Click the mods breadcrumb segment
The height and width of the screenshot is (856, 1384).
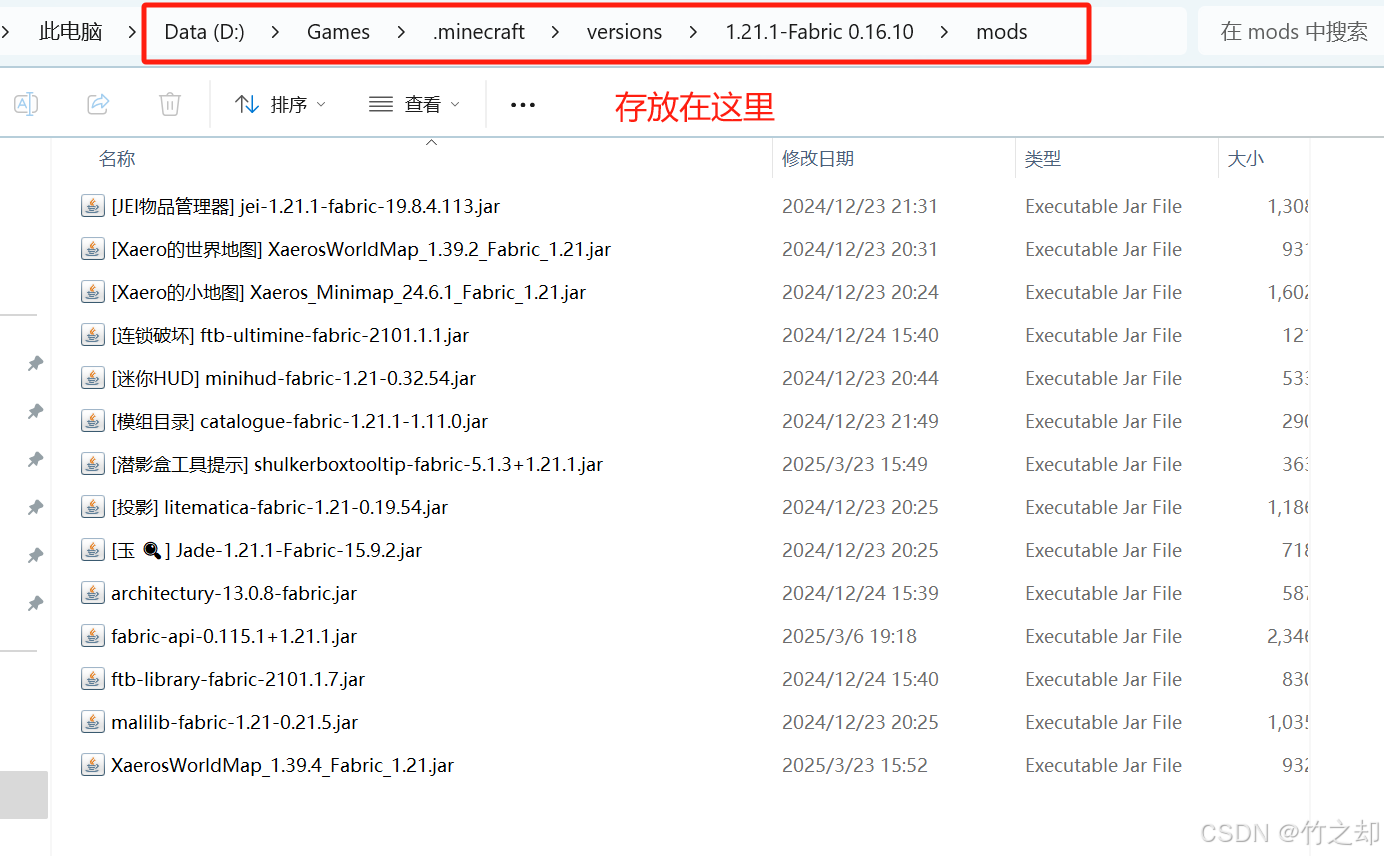tap(1002, 32)
